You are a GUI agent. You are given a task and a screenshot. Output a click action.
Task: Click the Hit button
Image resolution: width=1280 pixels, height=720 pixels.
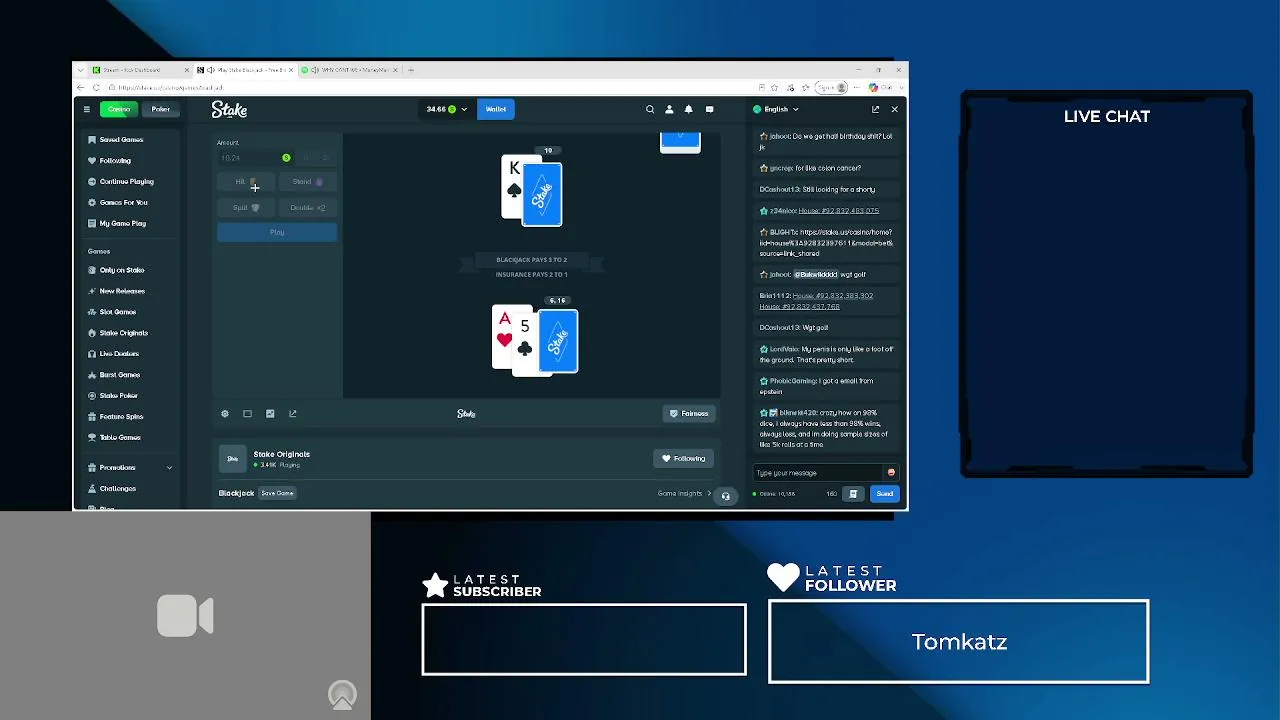[246, 182]
